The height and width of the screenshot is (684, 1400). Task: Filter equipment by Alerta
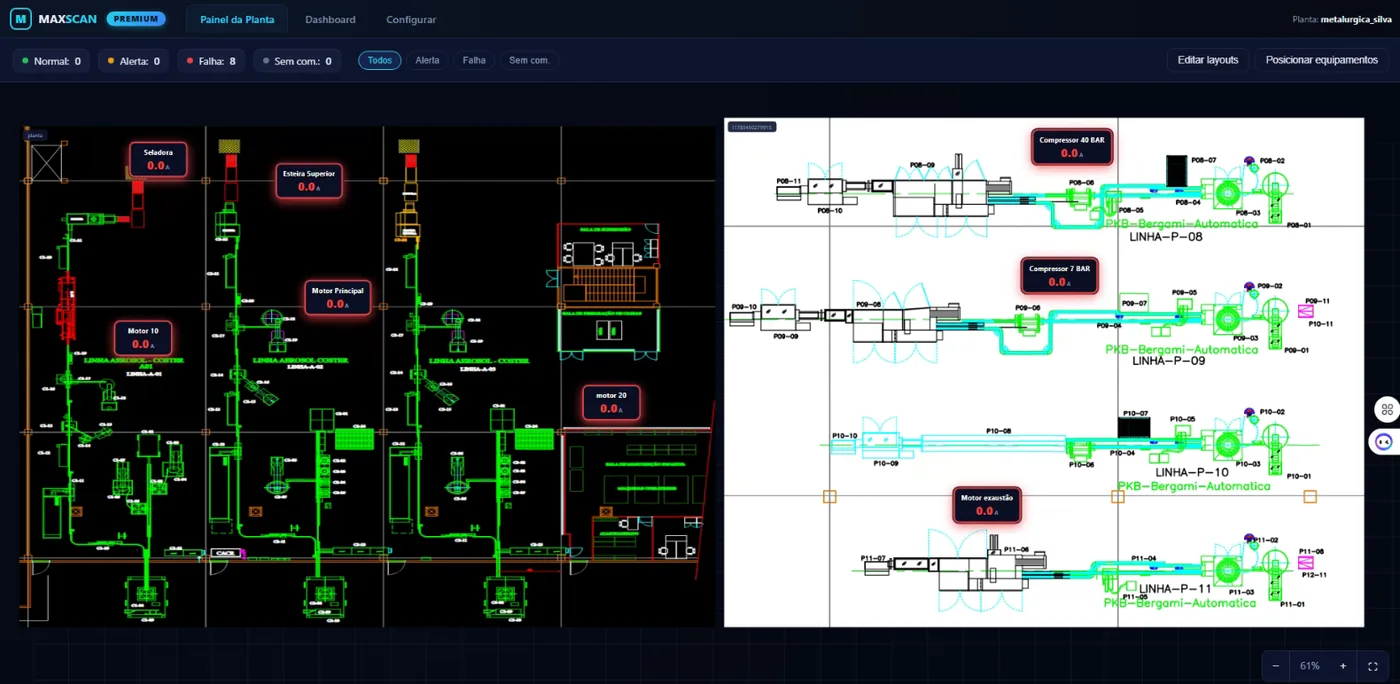pos(427,60)
